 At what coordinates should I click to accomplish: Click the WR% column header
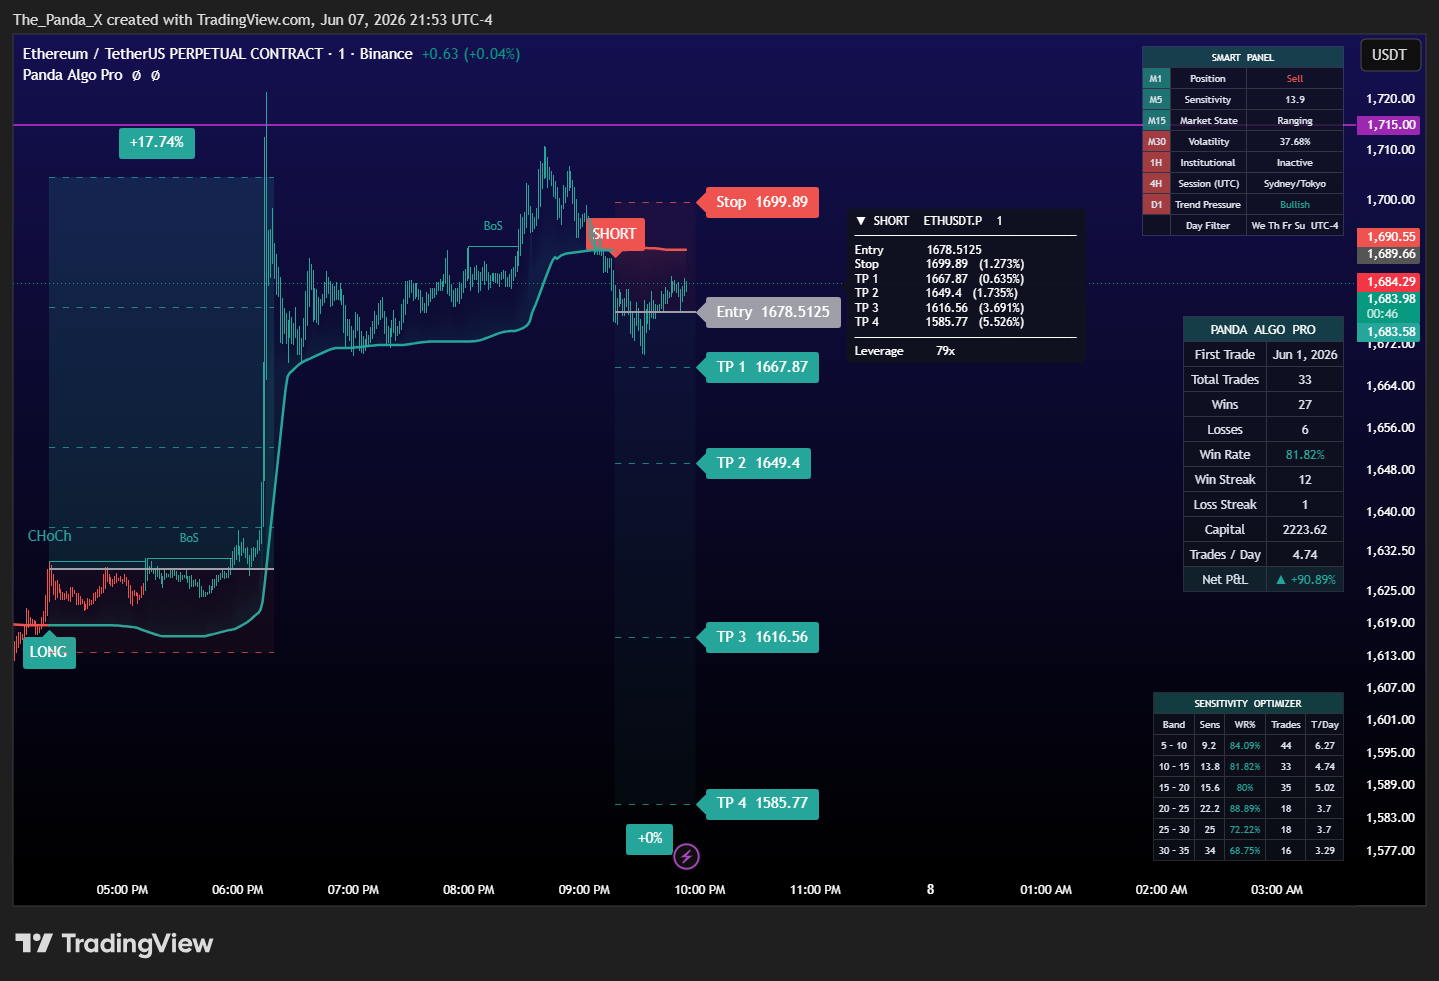(x=1245, y=725)
